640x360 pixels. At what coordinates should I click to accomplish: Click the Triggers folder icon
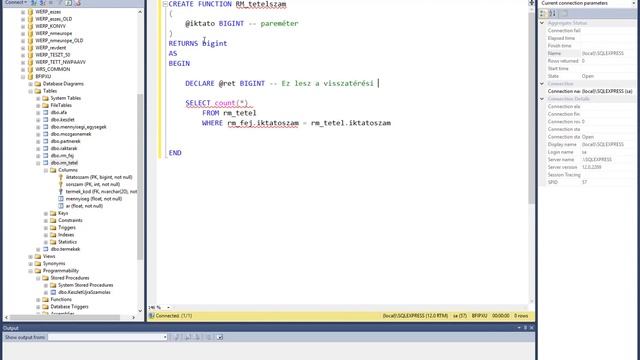pos(53,227)
